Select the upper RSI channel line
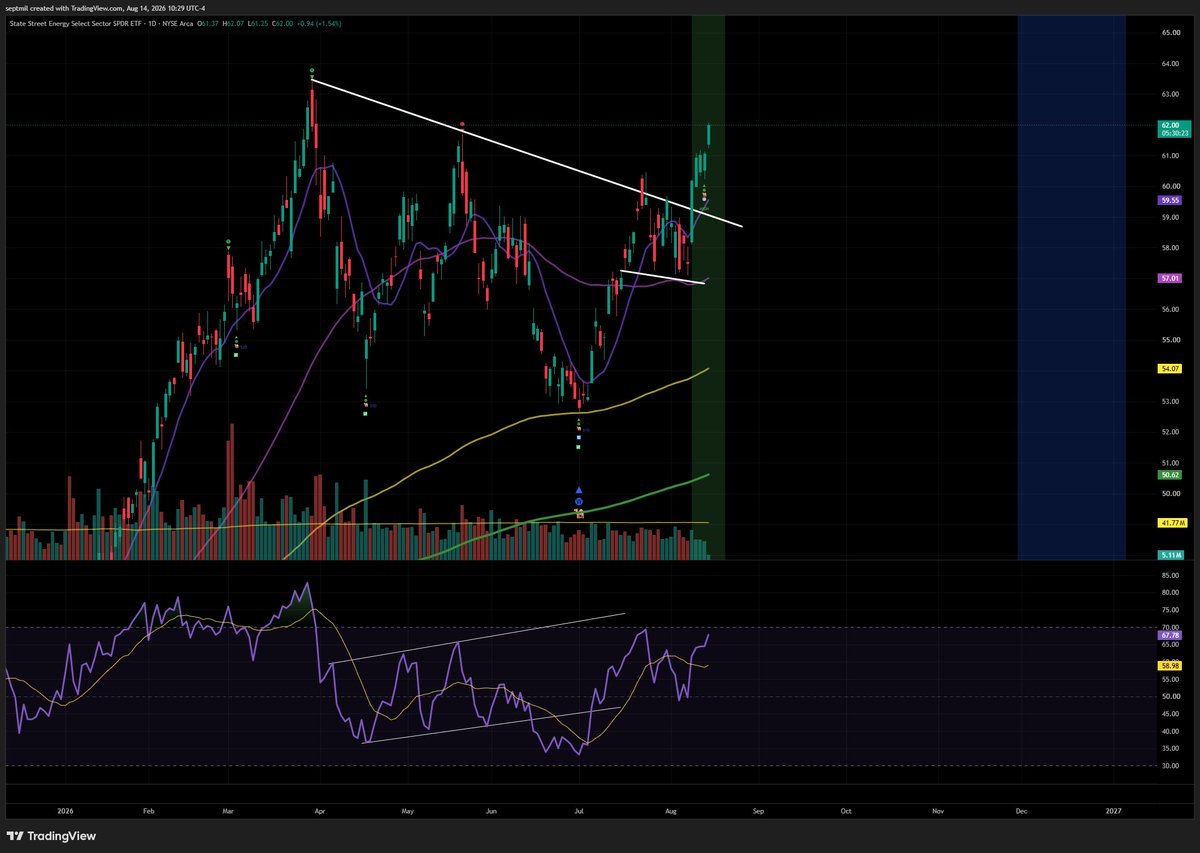The width and height of the screenshot is (1200, 853). pyautogui.click(x=478, y=638)
